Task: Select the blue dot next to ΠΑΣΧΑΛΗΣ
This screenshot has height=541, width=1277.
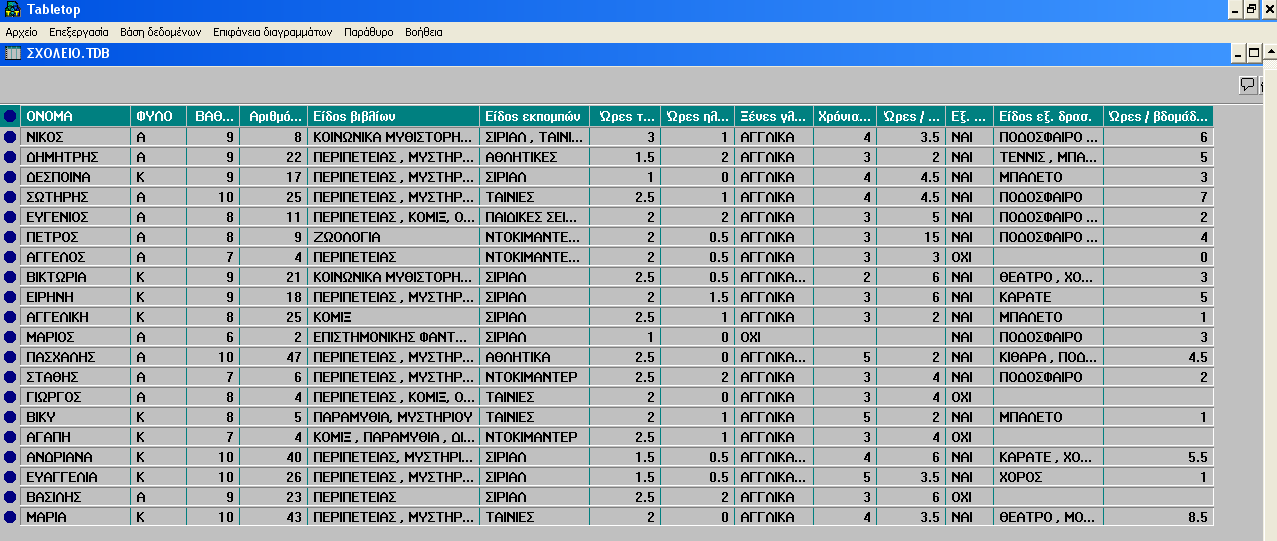Action: point(10,357)
